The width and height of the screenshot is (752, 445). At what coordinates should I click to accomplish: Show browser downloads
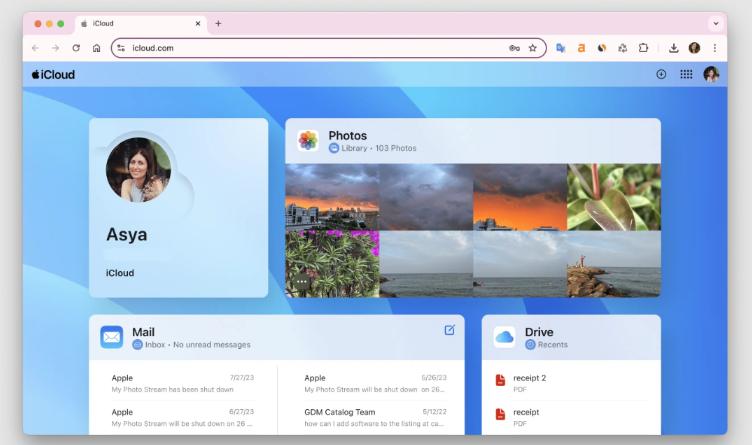point(674,48)
